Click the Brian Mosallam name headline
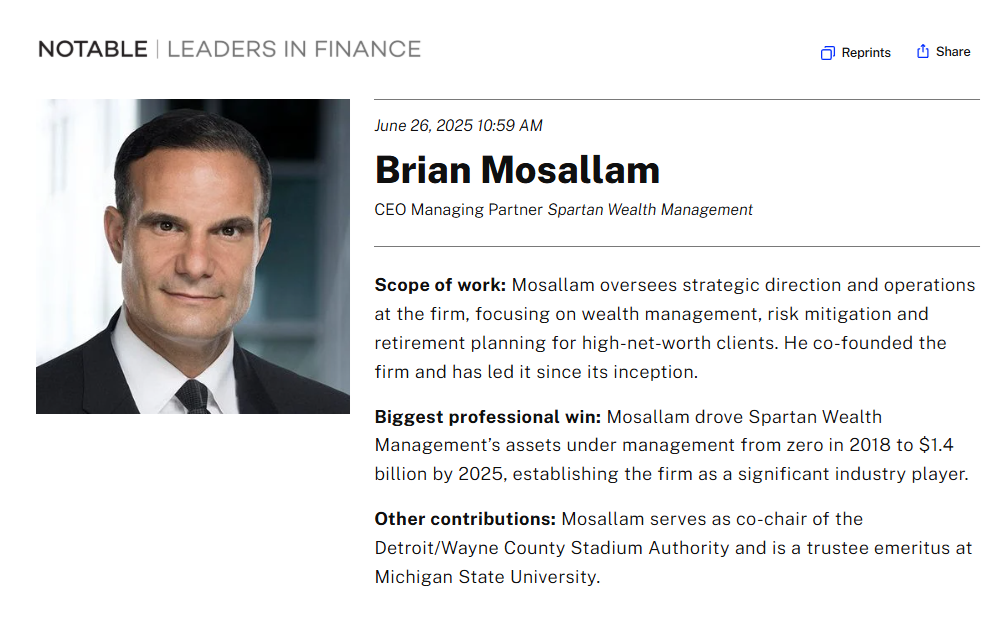The height and width of the screenshot is (632, 985). [517, 170]
